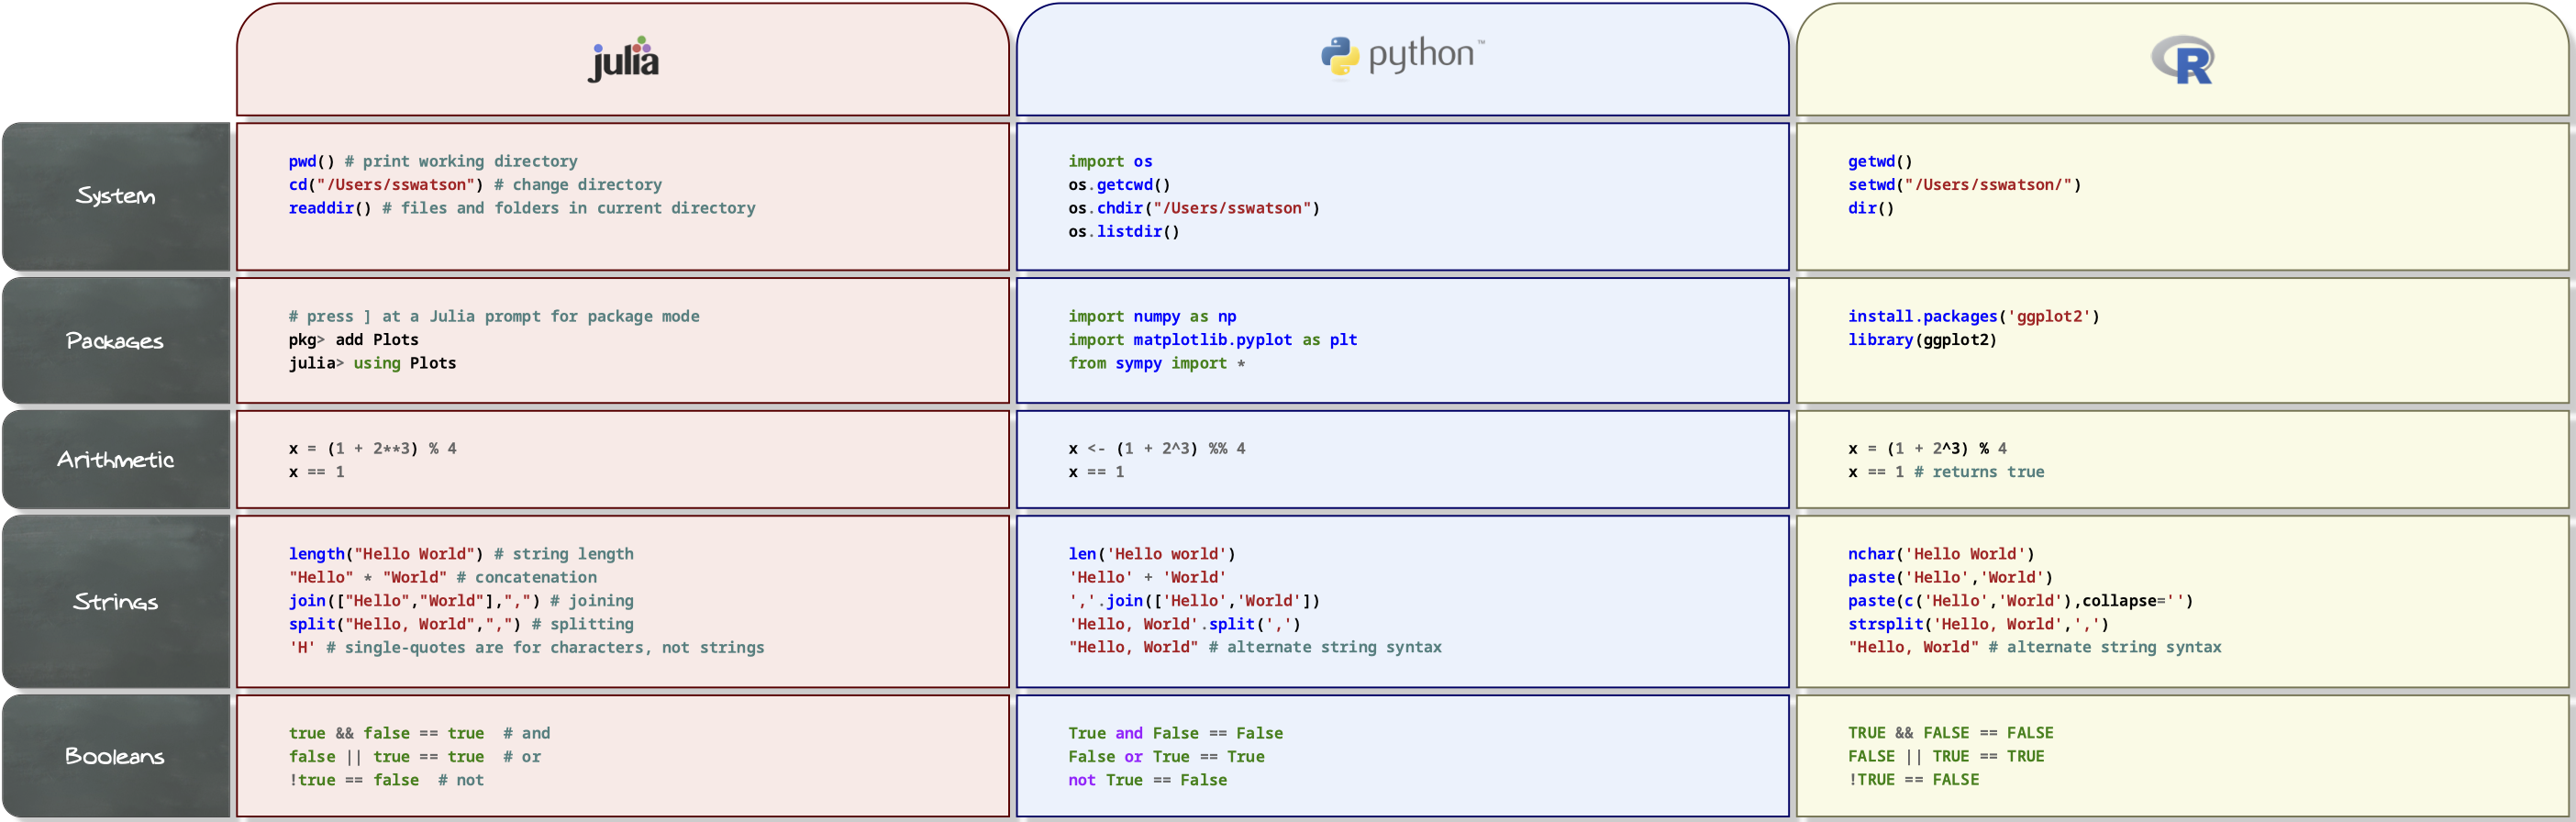The image size is (2576, 822).
Task: Click '"Hello" * "World" # concatenation' line
Action: (x=443, y=577)
